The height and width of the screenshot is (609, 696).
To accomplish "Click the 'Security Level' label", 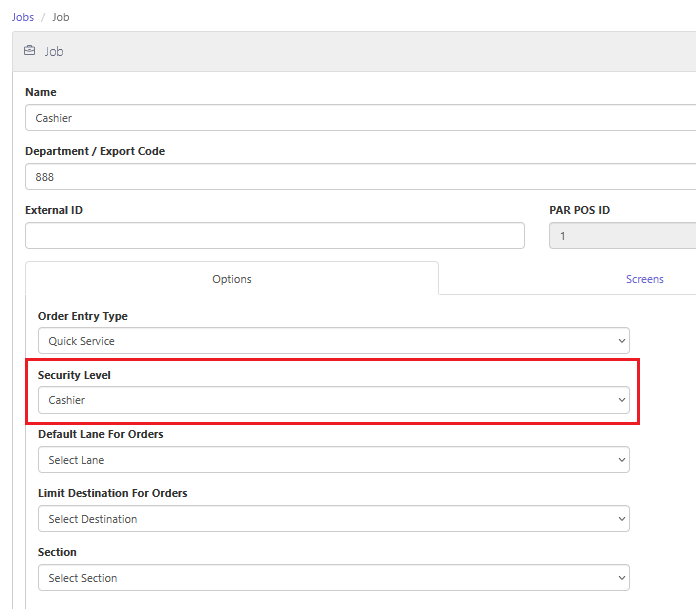I will [x=74, y=375].
